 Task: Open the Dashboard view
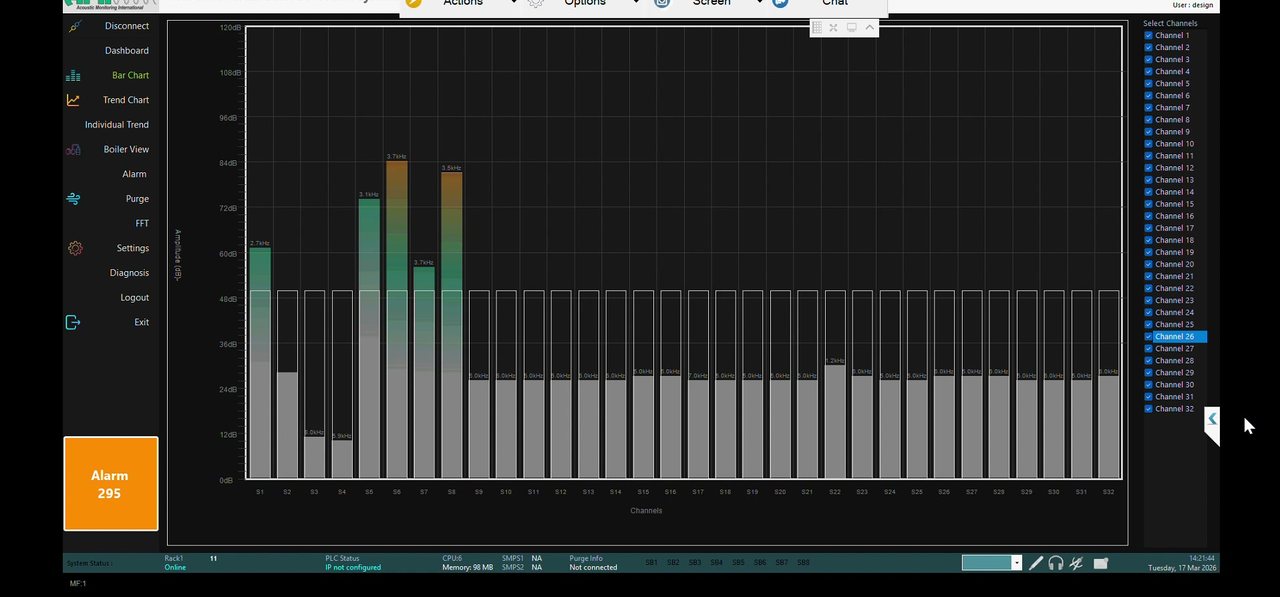127,51
